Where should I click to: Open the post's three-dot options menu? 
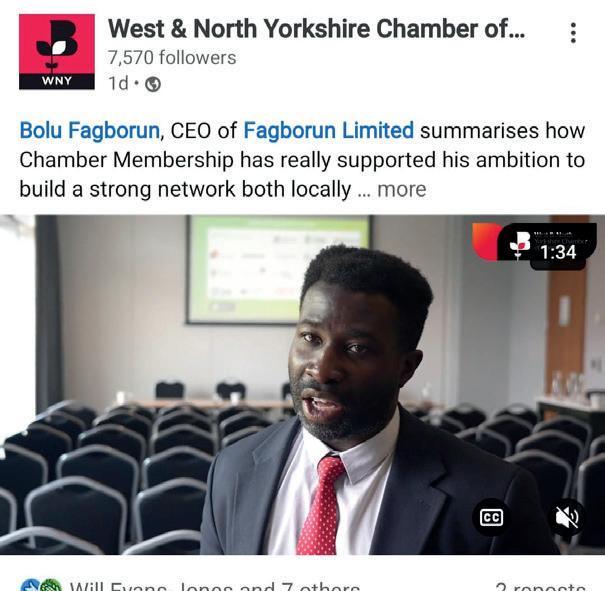point(573,32)
